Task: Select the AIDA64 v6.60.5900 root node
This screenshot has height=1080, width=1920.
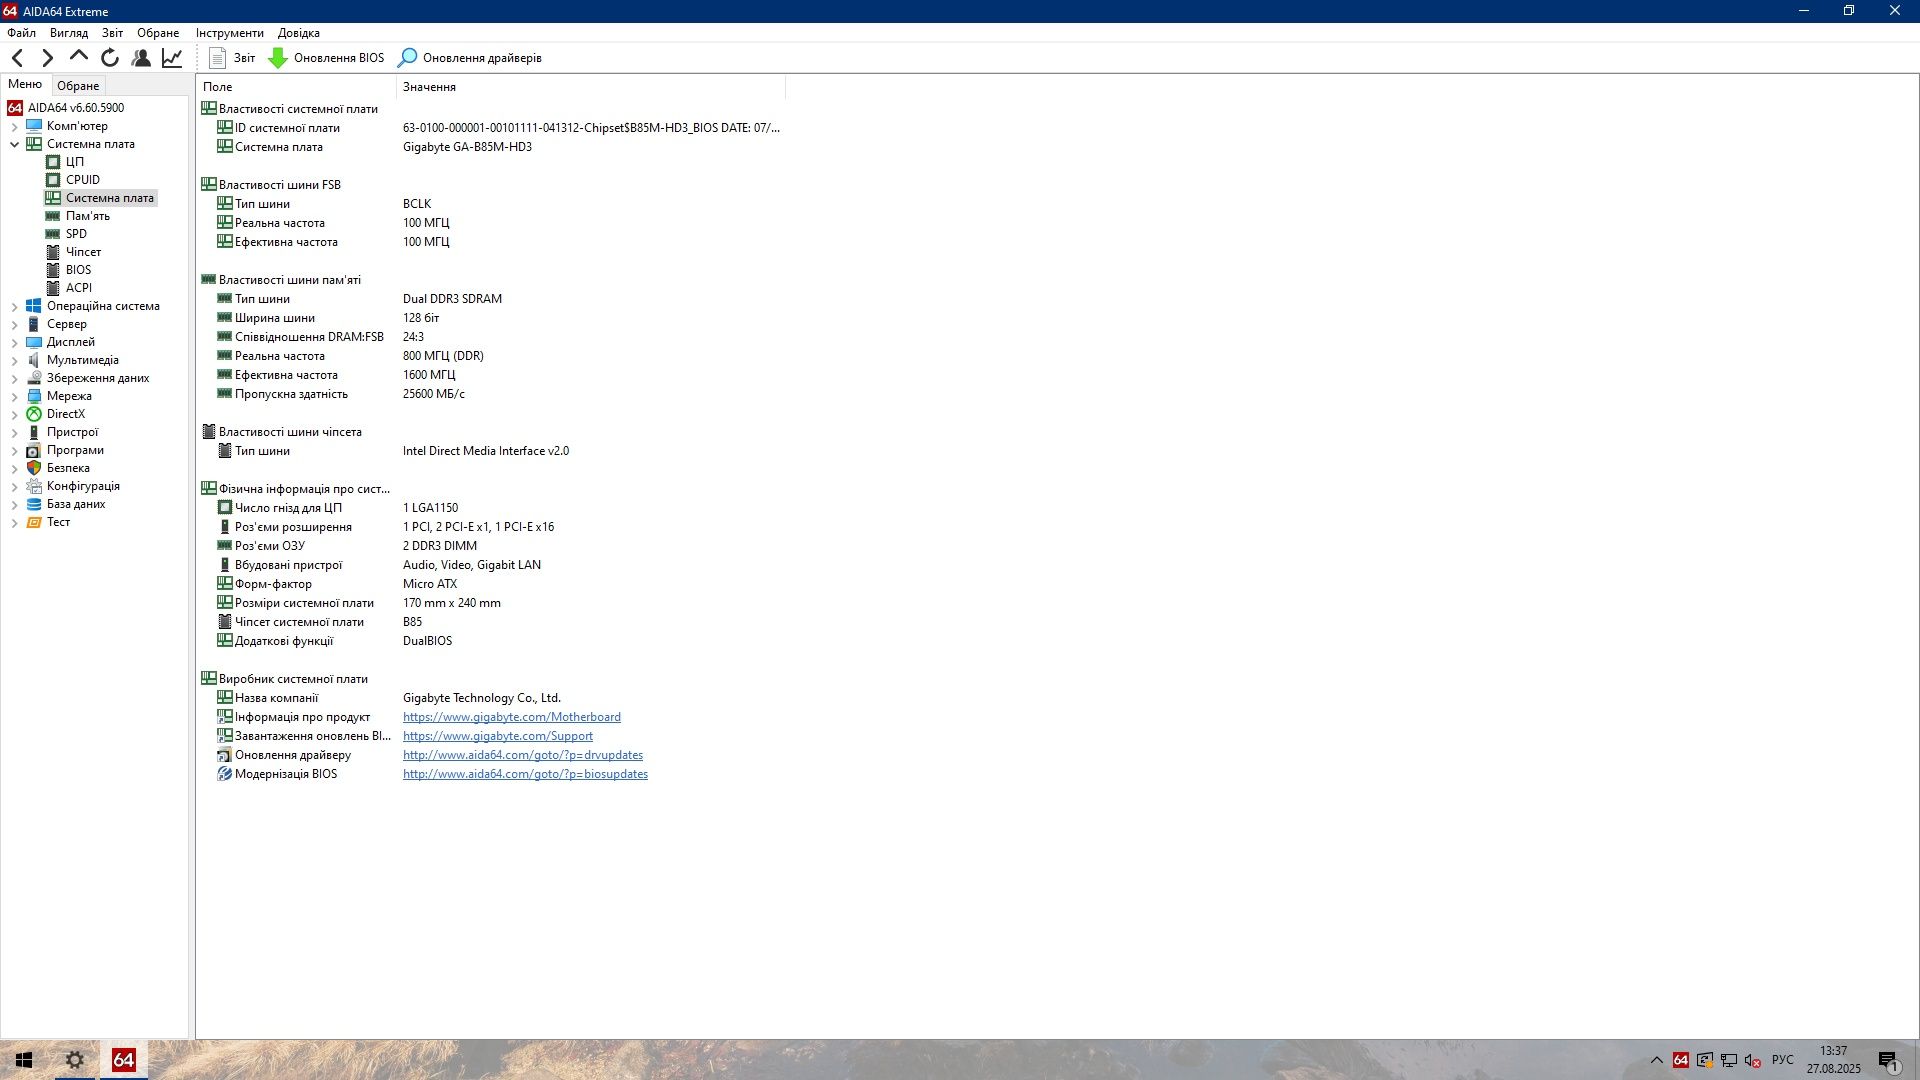Action: (76, 108)
